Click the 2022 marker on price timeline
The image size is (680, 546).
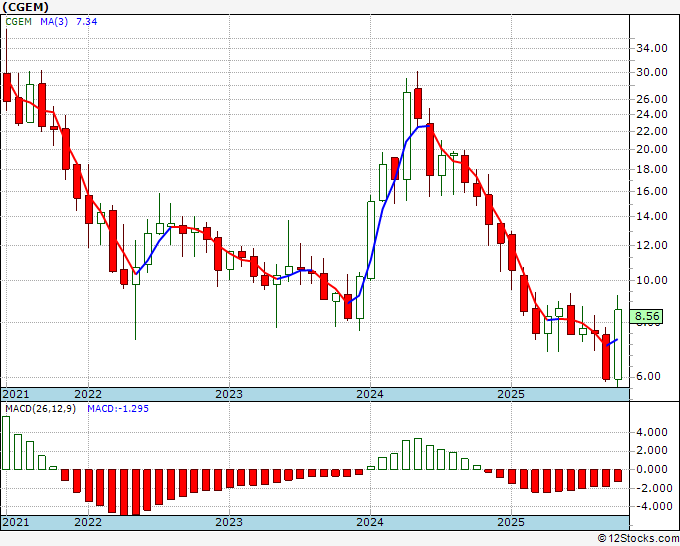pyautogui.click(x=88, y=394)
